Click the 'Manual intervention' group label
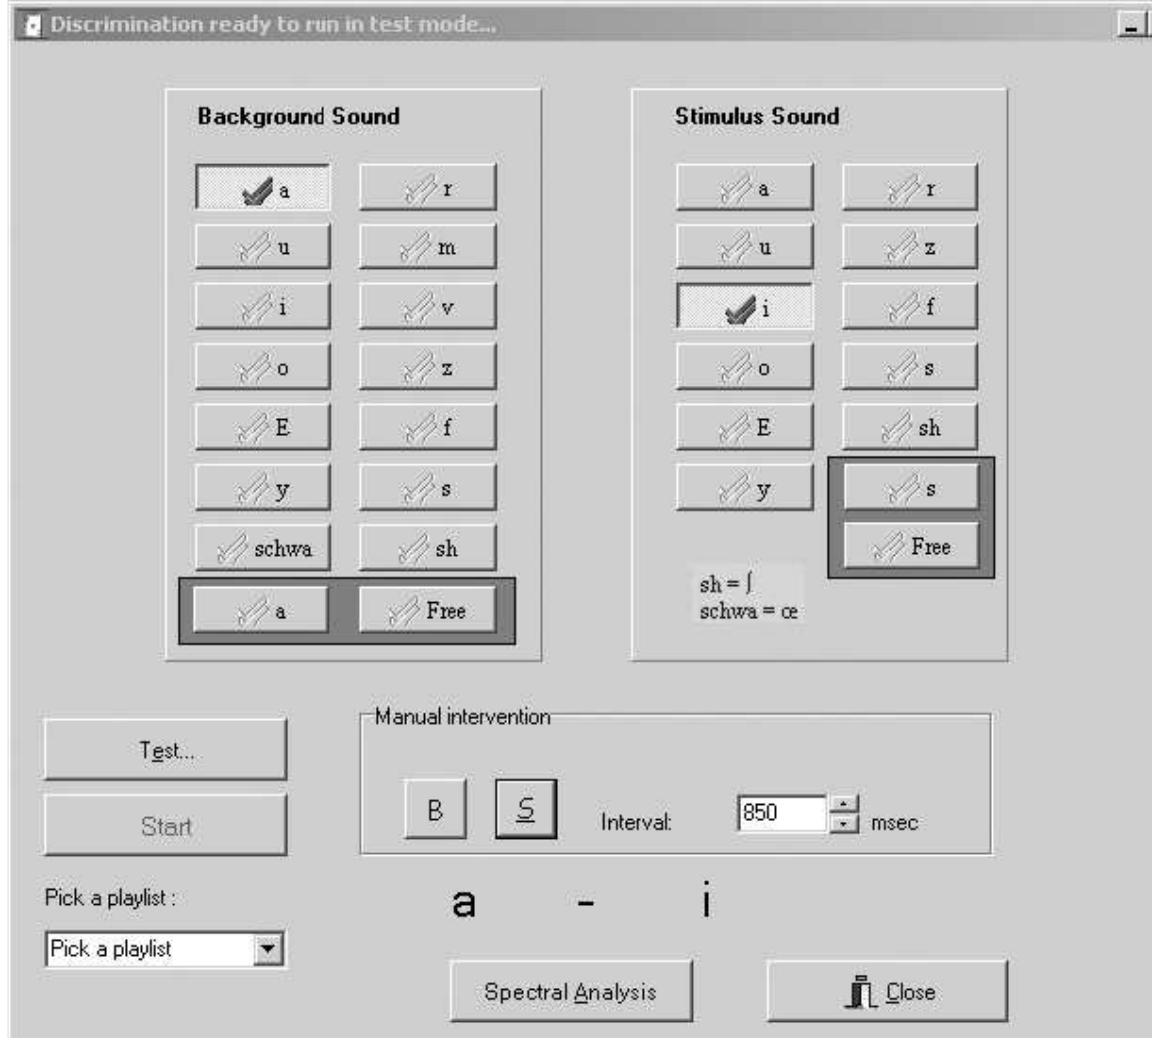 pos(462,716)
